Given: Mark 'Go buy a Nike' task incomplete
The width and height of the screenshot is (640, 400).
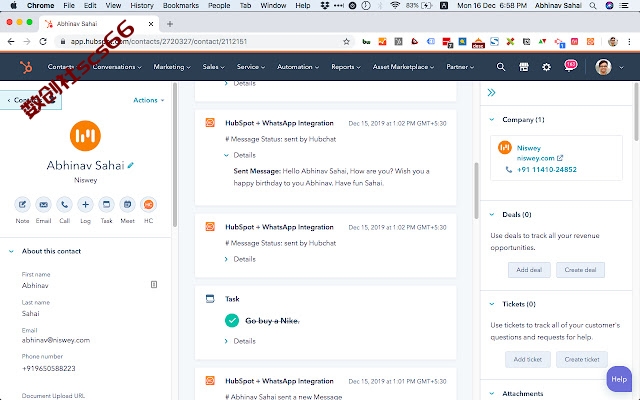Looking at the screenshot, I should click(x=232, y=320).
